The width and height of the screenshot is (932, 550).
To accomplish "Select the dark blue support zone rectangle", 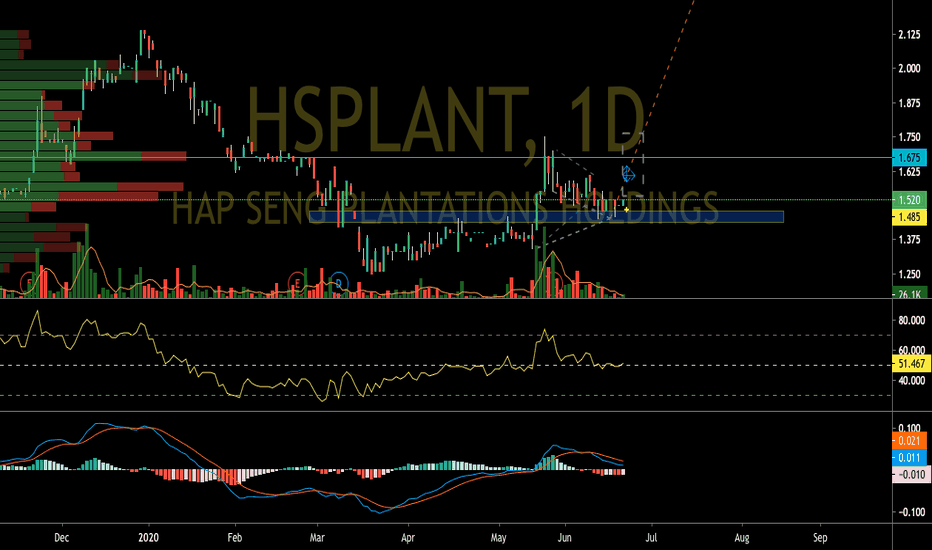I will 546,217.
